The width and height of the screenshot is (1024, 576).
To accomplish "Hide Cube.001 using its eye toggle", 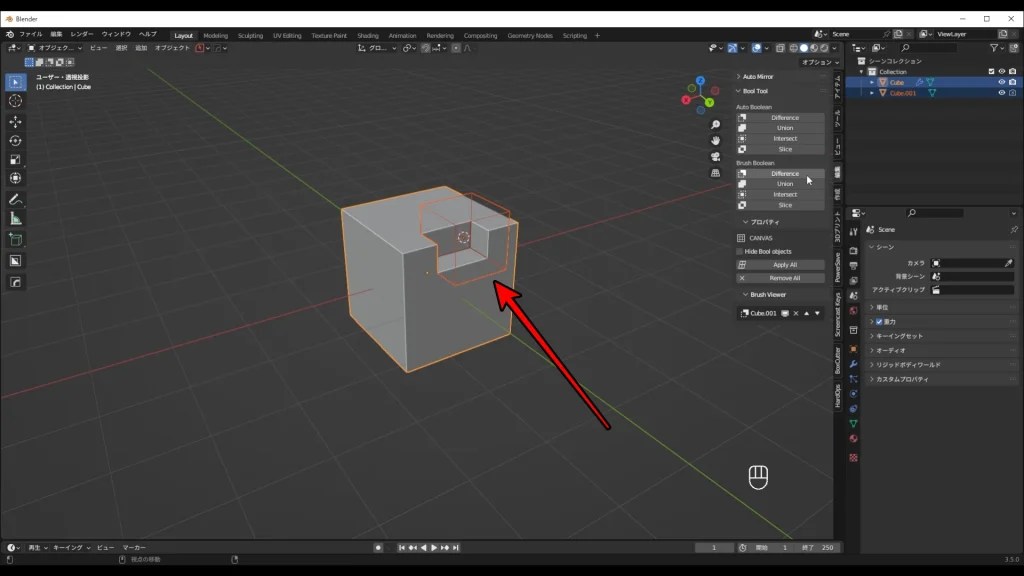I will [x=1002, y=93].
